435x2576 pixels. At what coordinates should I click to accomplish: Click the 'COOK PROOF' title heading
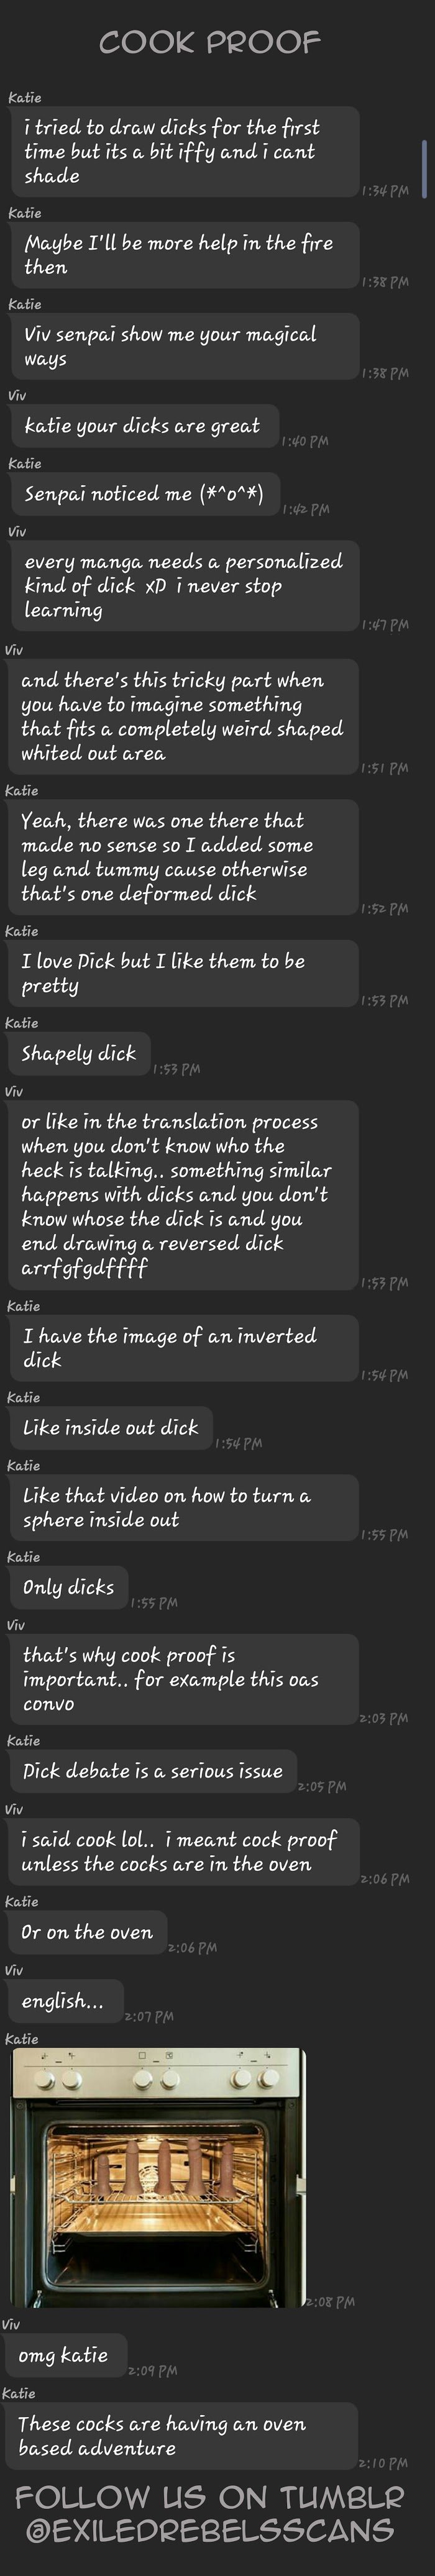tap(210, 42)
